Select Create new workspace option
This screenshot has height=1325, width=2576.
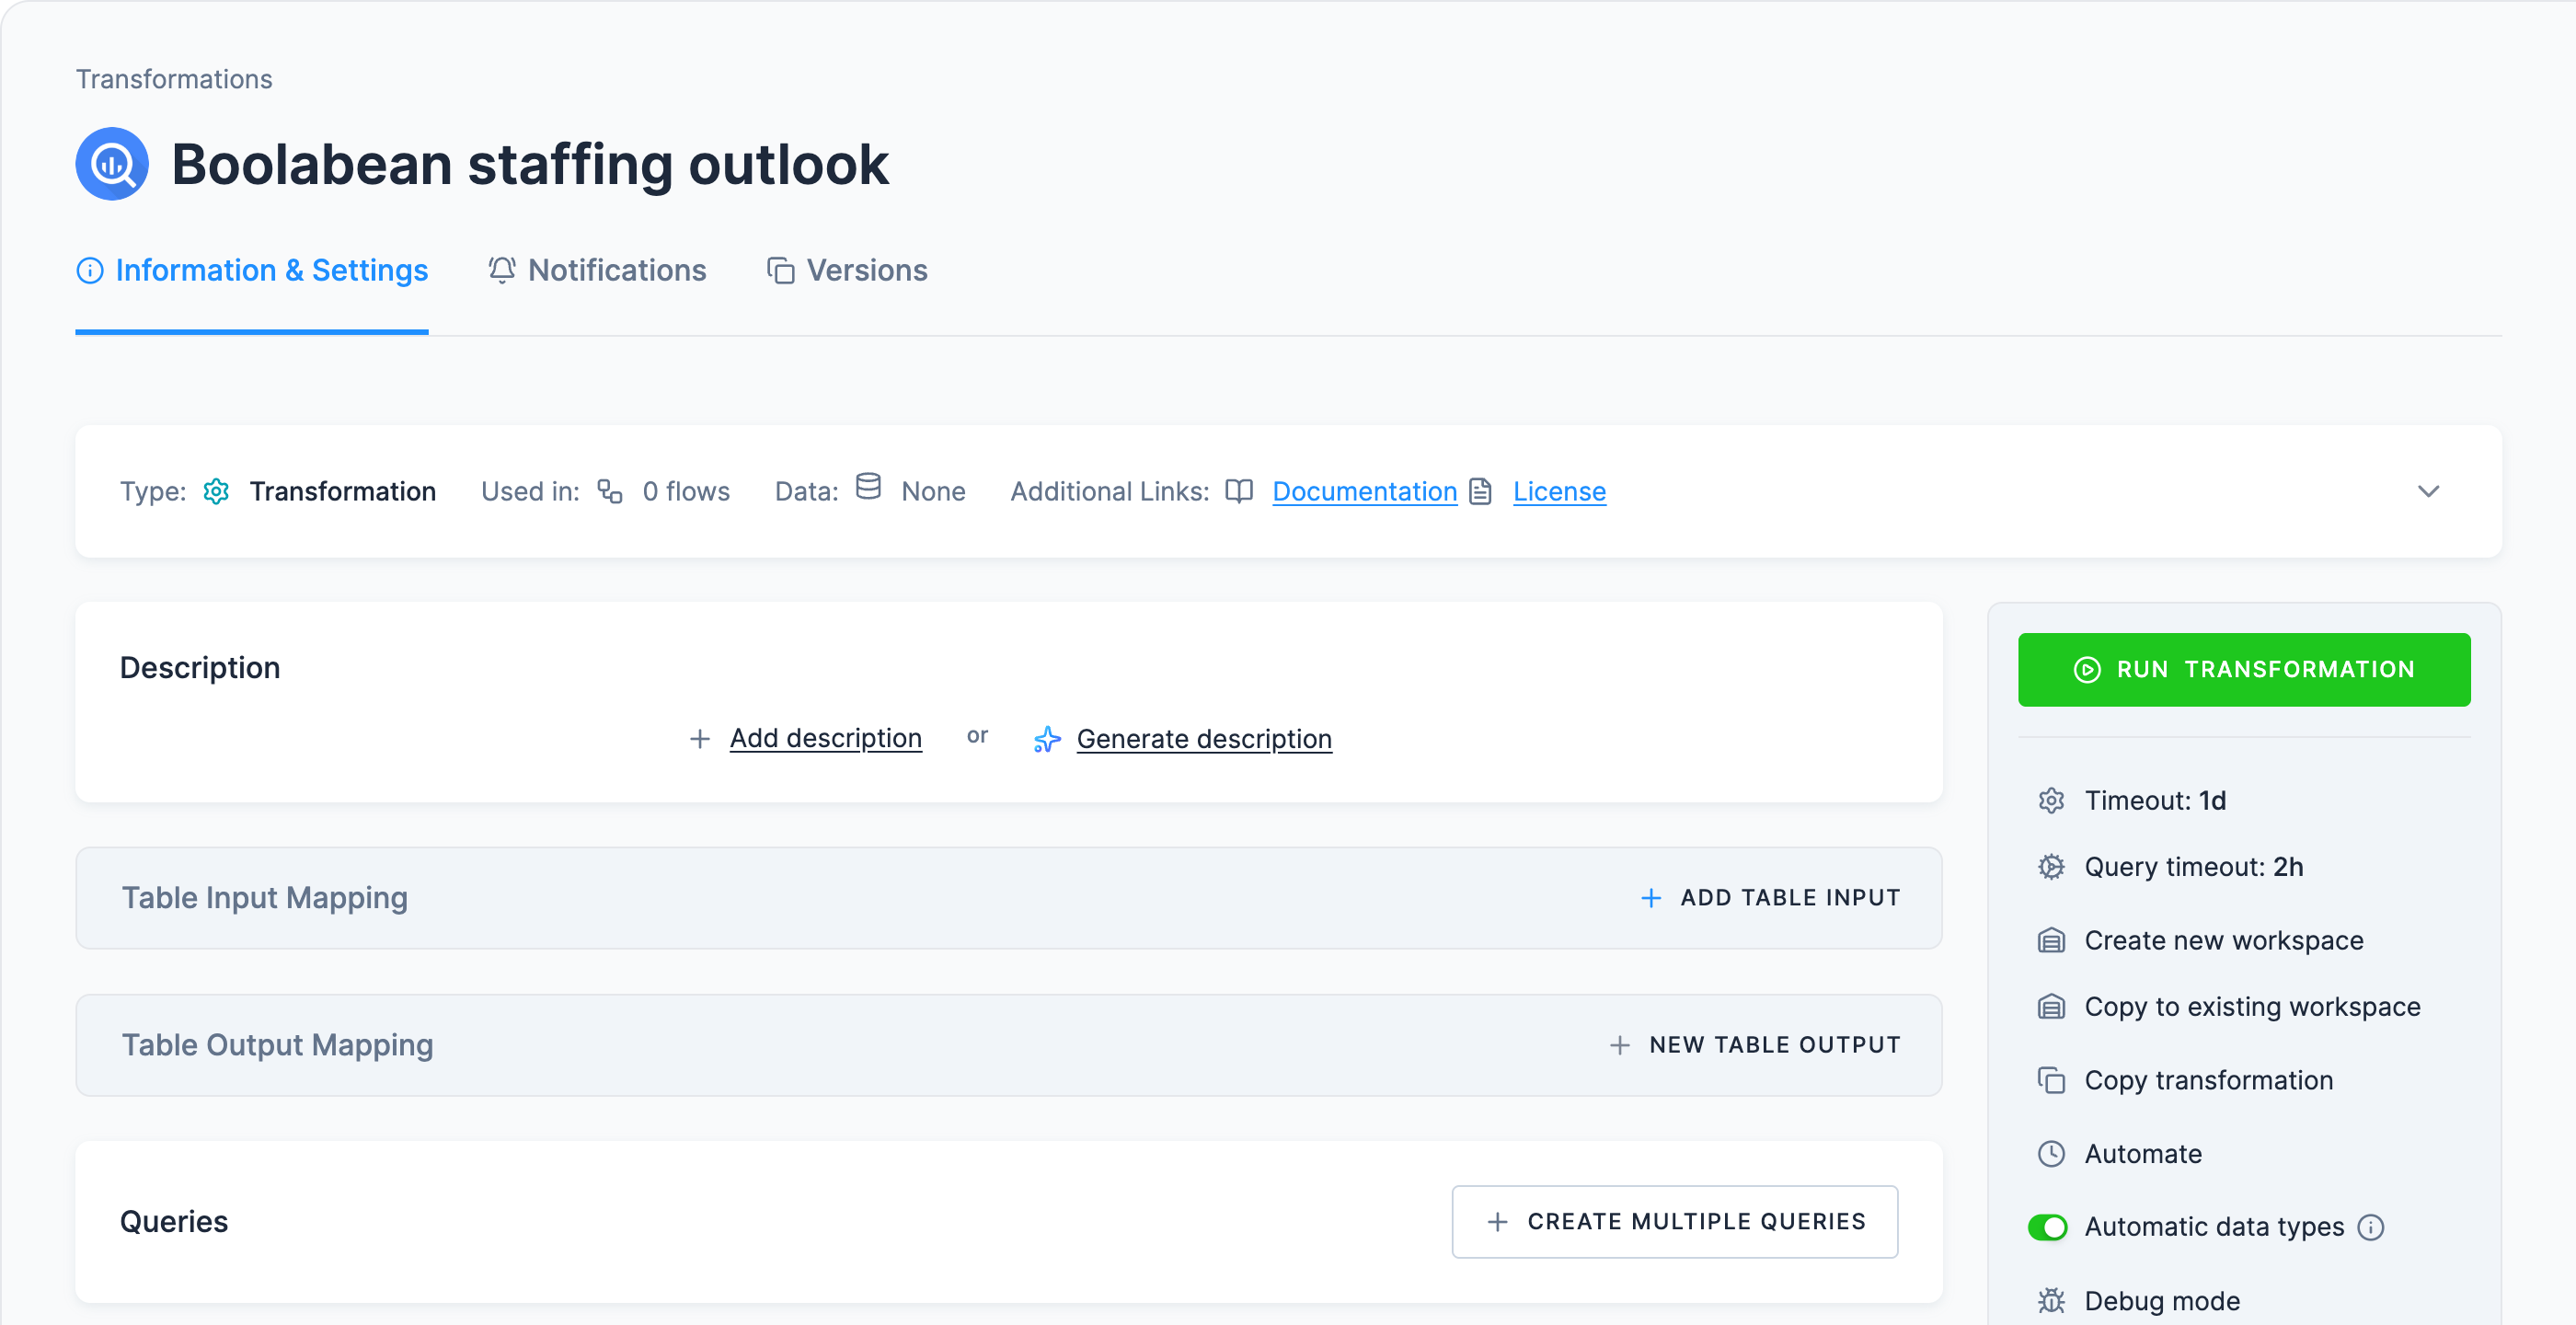(2224, 941)
